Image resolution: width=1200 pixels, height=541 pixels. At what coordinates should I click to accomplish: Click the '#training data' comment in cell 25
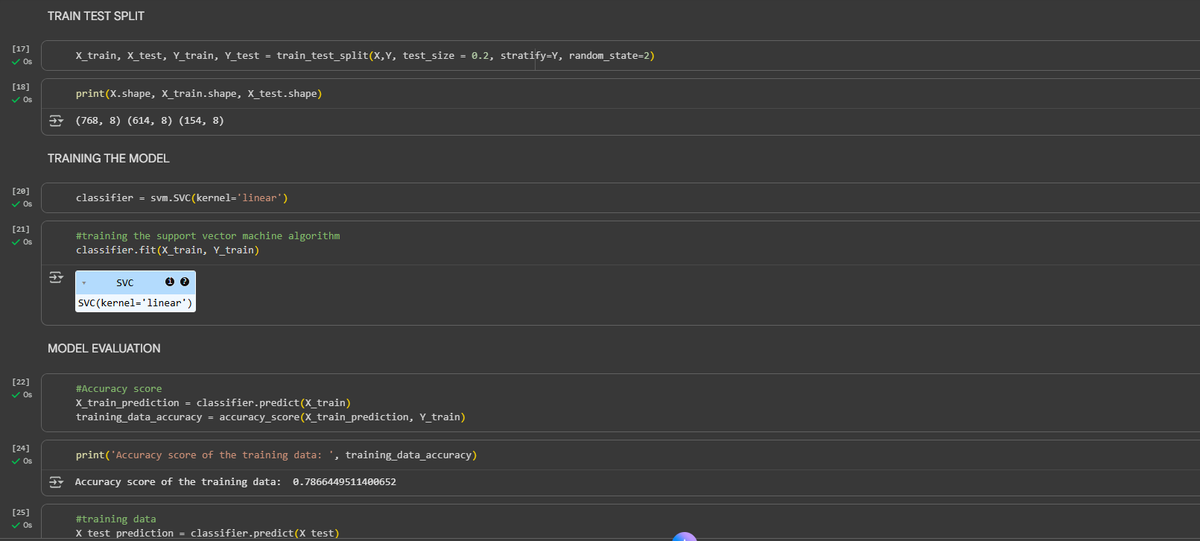coord(115,519)
